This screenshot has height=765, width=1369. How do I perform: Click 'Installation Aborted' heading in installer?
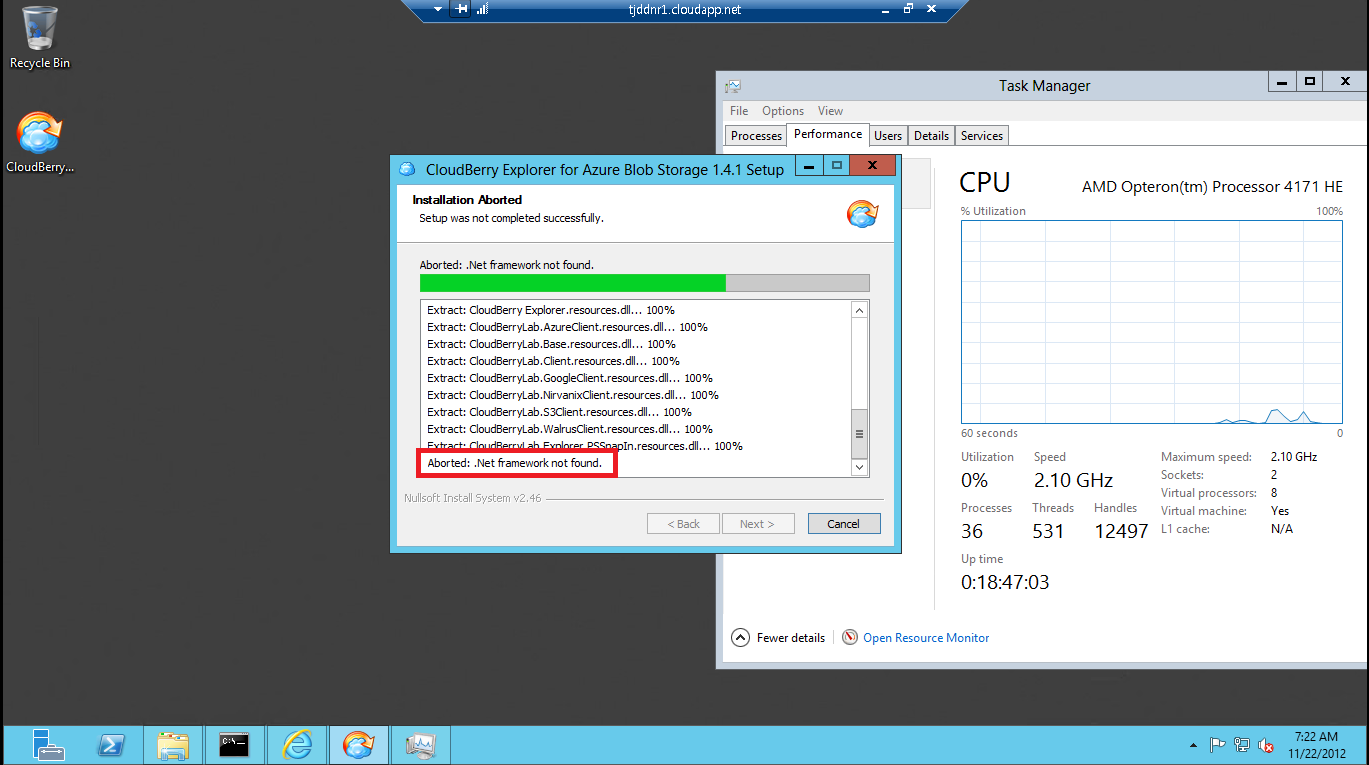467,200
